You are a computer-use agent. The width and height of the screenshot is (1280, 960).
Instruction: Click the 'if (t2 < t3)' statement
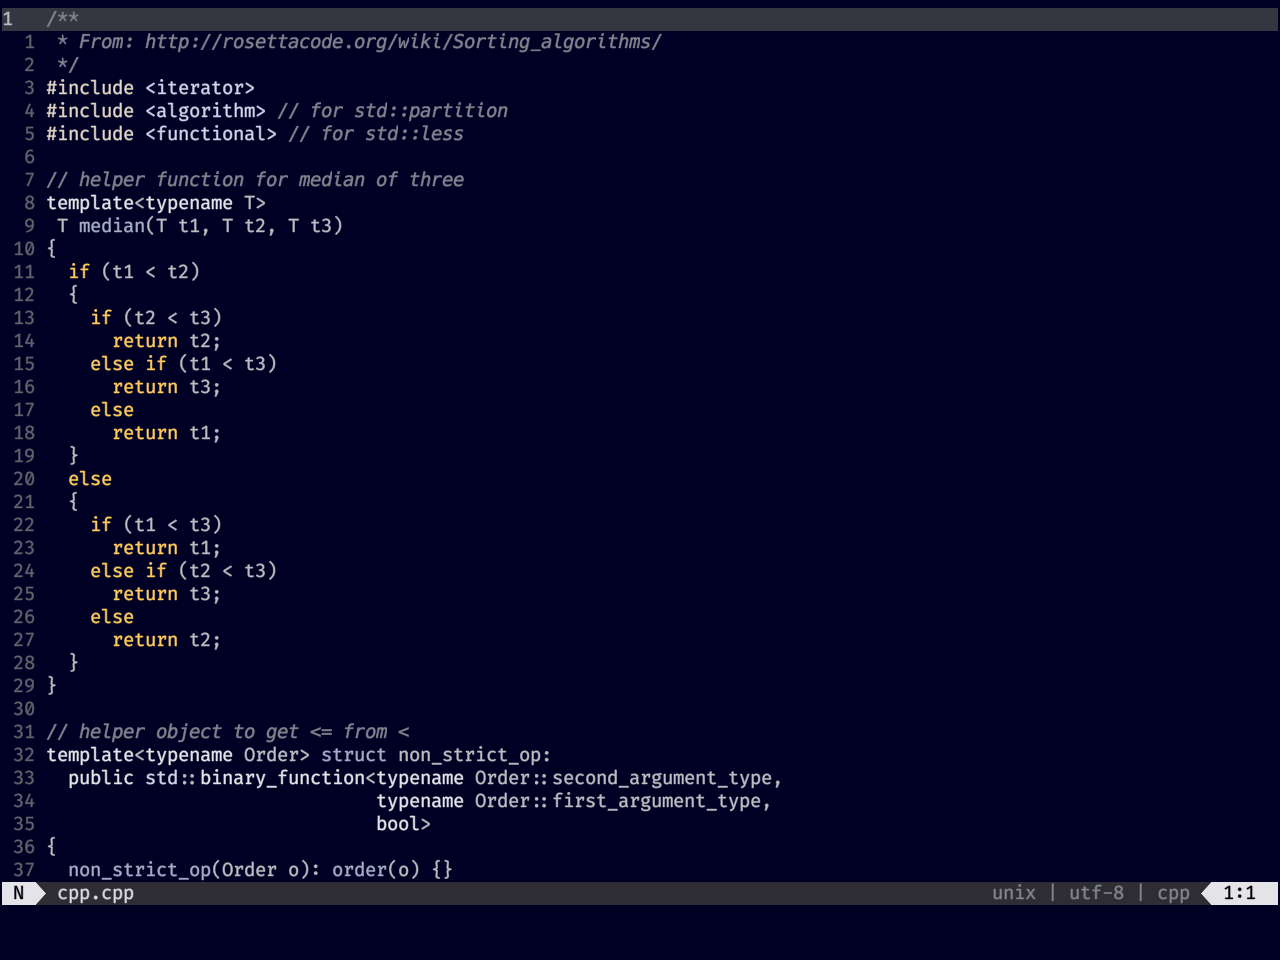tap(156, 318)
